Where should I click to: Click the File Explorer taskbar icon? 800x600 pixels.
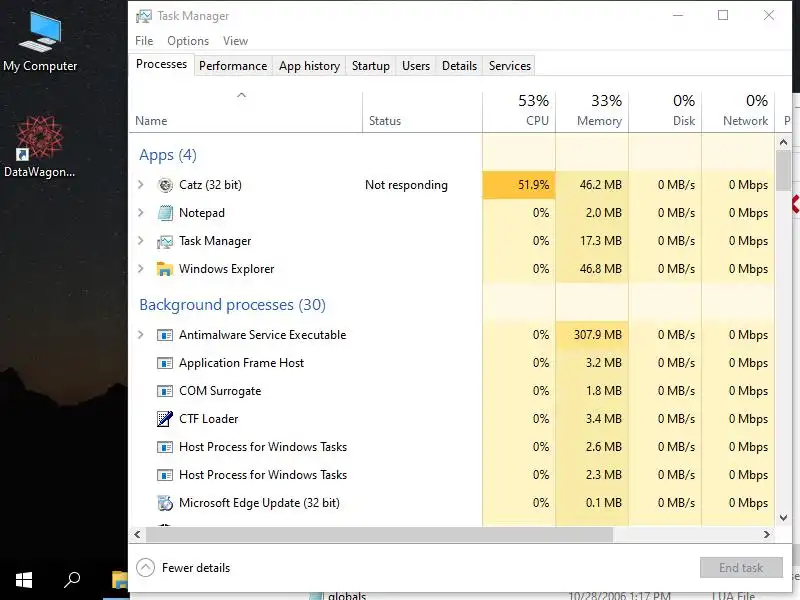point(119,581)
